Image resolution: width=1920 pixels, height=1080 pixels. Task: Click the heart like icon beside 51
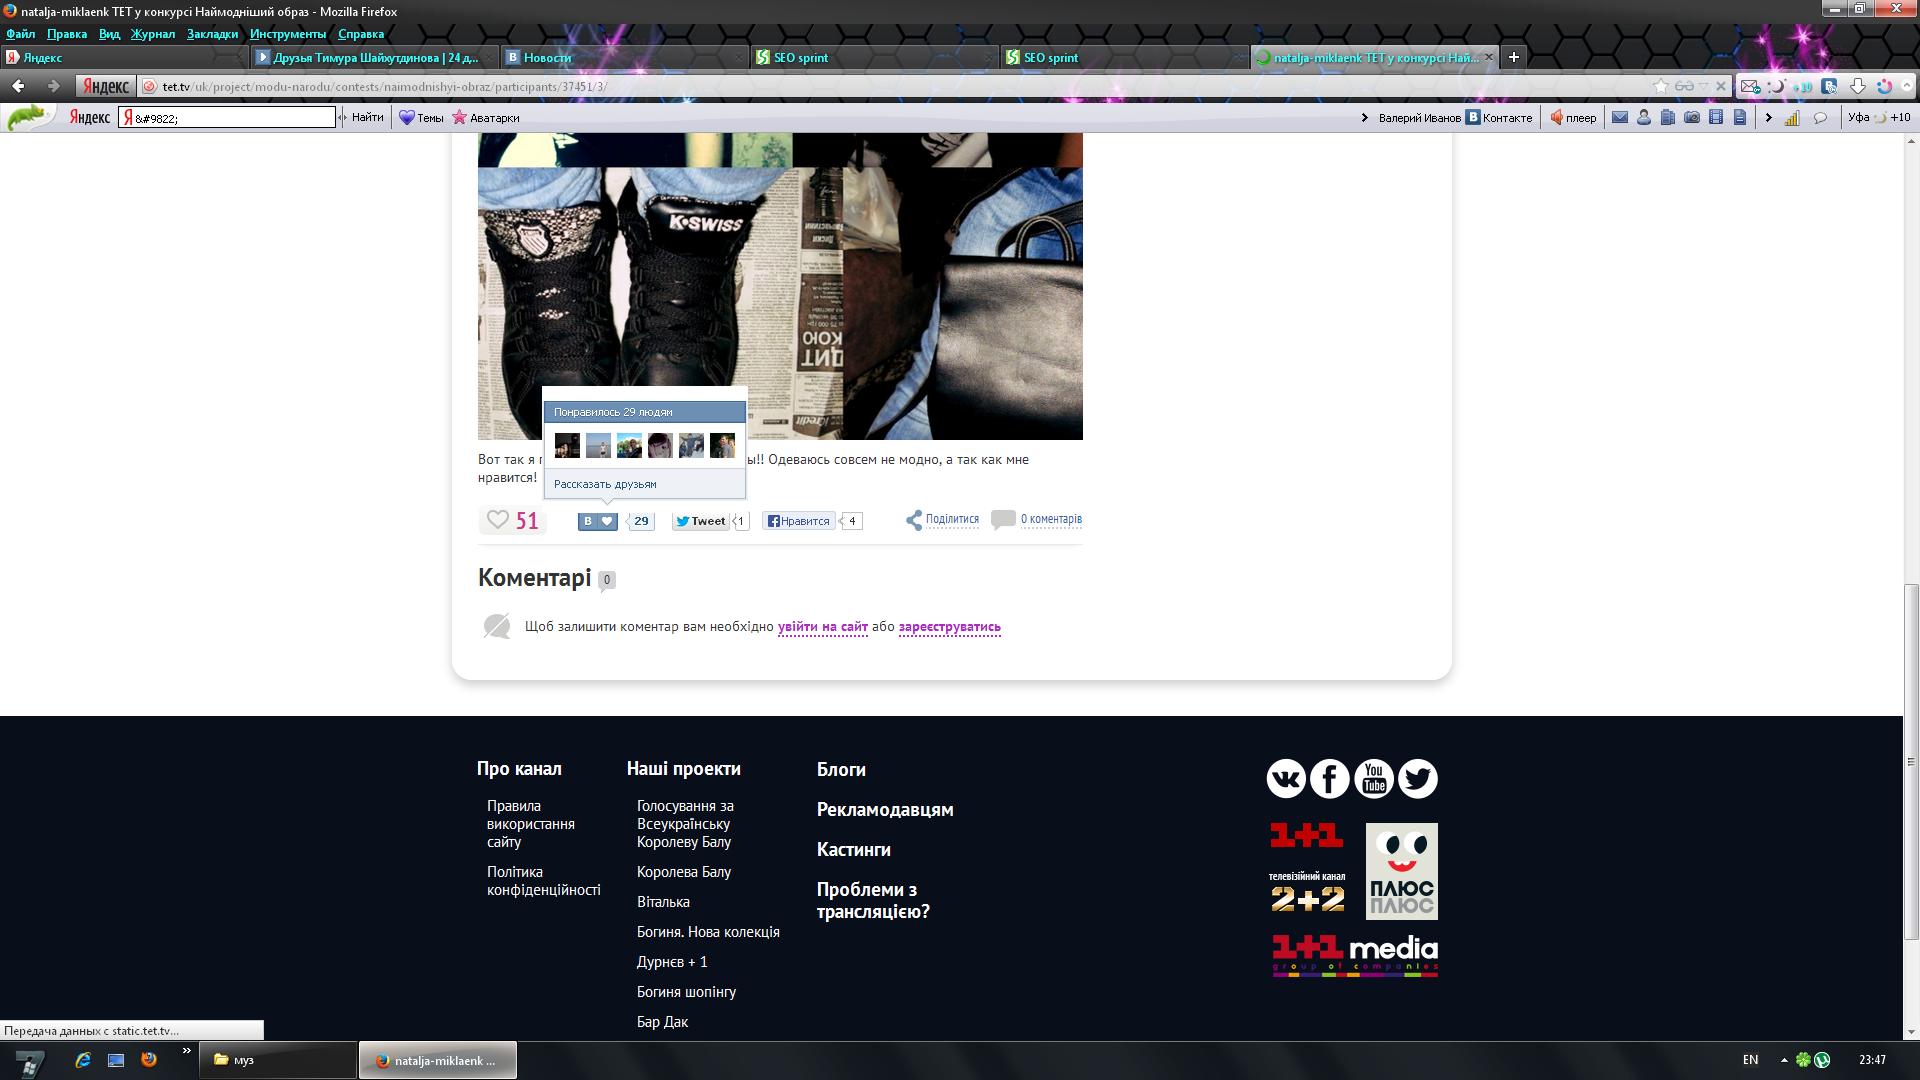point(497,520)
